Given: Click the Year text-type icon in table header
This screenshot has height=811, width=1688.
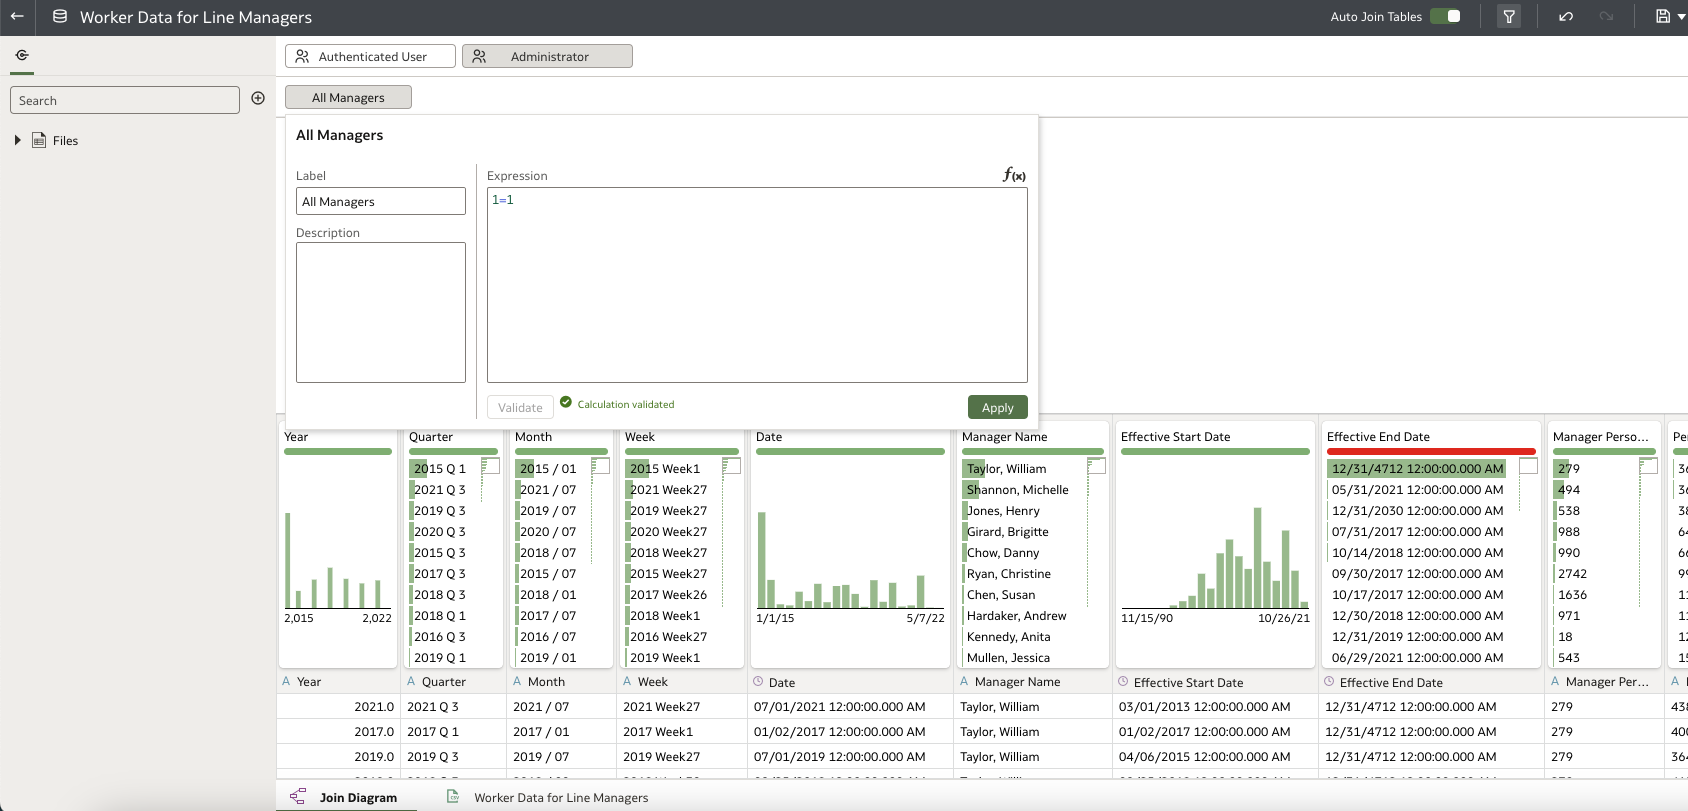Looking at the screenshot, I should [286, 681].
